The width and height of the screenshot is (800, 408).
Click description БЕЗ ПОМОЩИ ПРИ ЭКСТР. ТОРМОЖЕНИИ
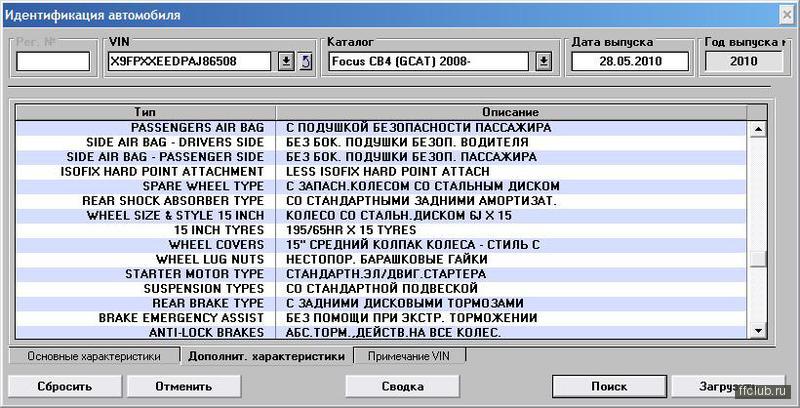[x=411, y=318]
